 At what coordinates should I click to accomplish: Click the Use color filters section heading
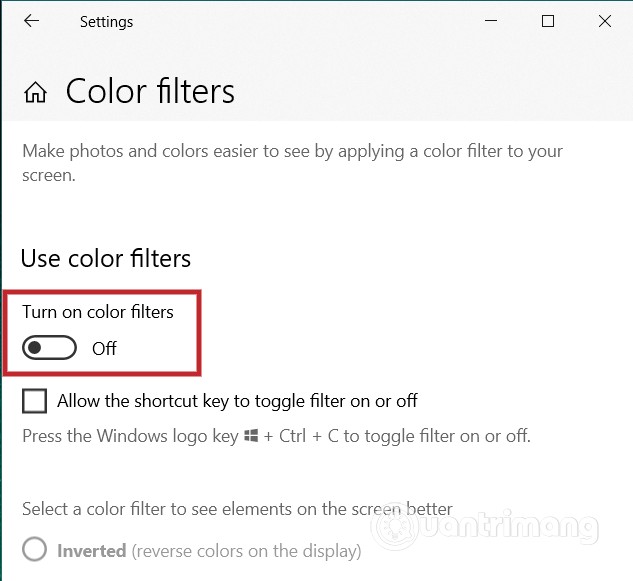tap(106, 258)
